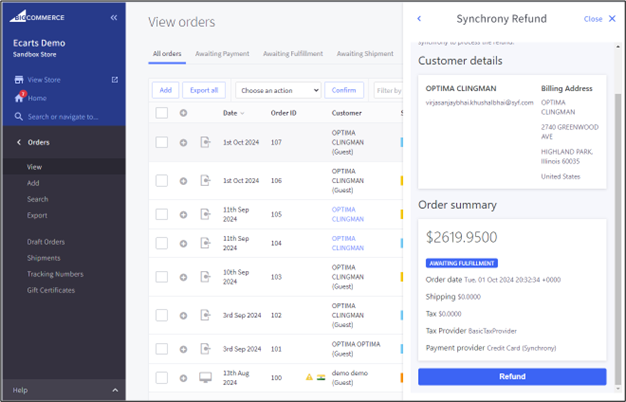Click the Export all button

coord(204,90)
